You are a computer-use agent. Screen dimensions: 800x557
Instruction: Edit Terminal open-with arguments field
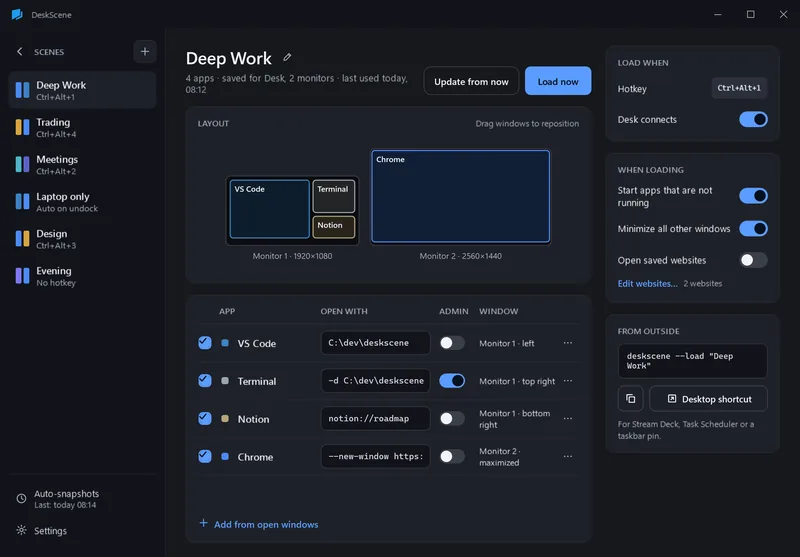(375, 381)
